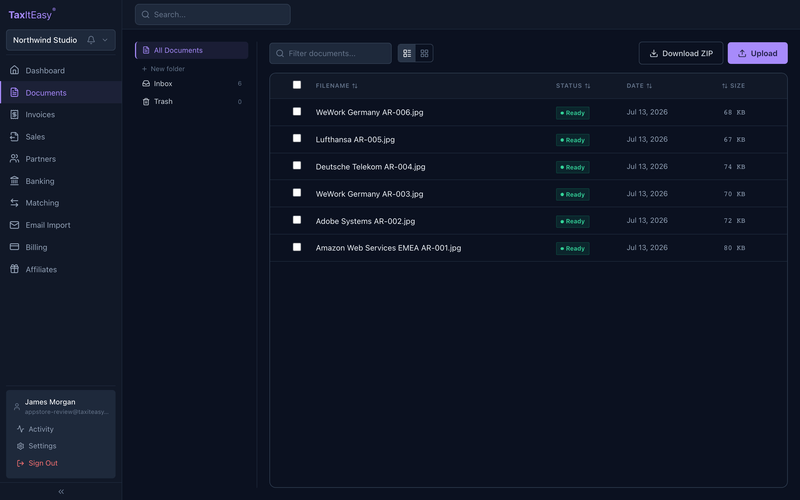Sort by Filename column
800x500 pixels.
coord(337,86)
